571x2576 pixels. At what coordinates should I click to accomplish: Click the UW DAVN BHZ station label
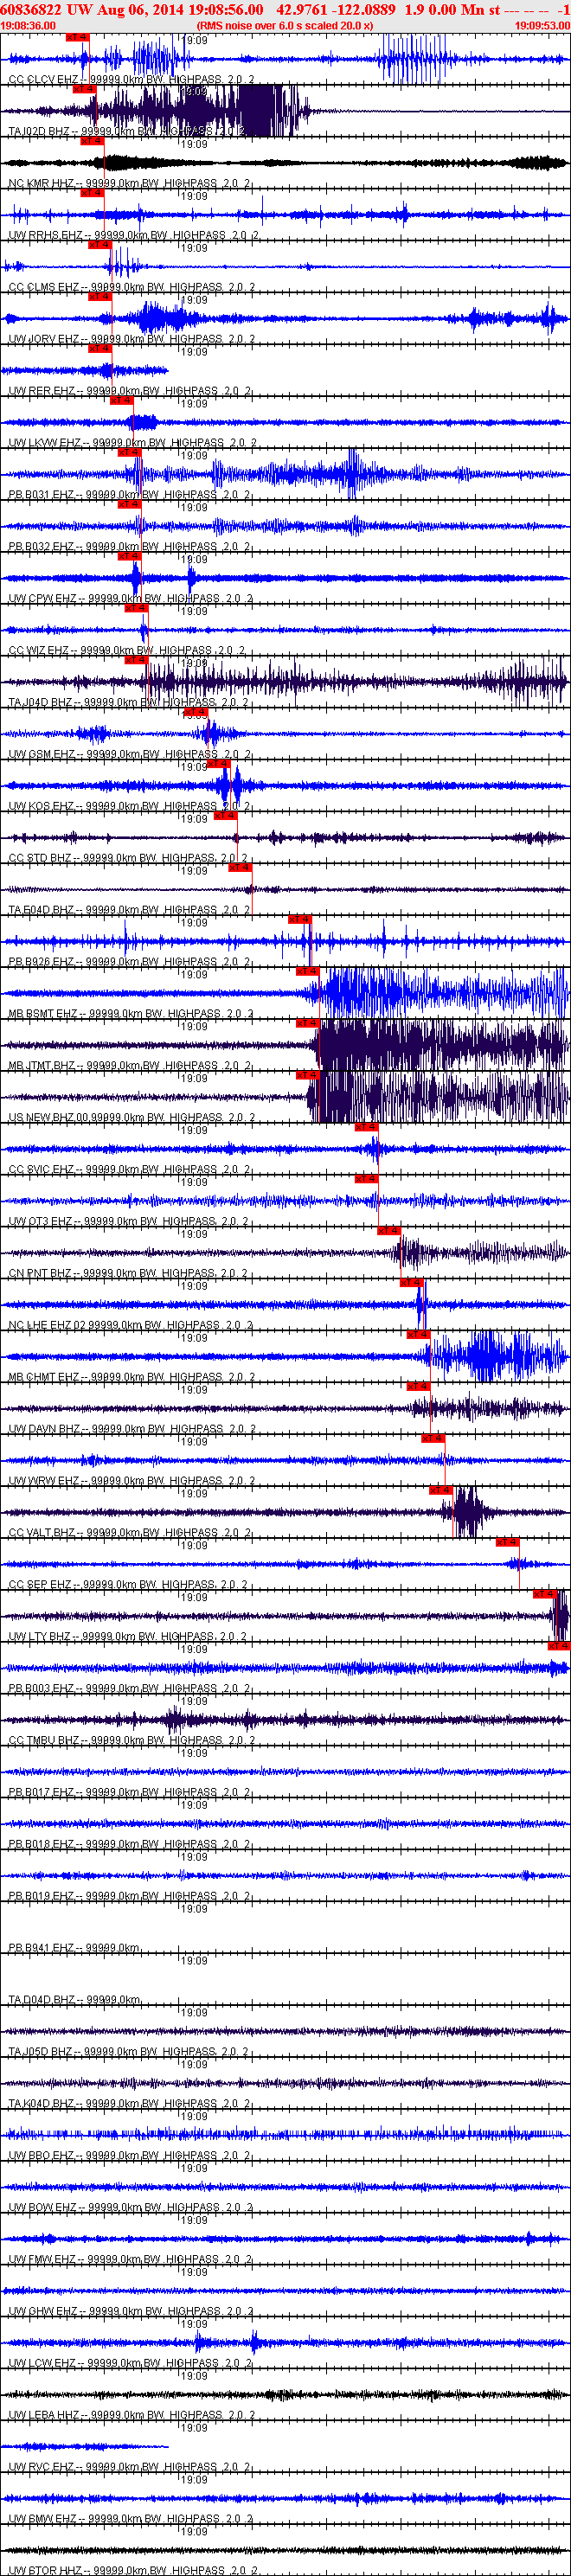coord(131,1429)
